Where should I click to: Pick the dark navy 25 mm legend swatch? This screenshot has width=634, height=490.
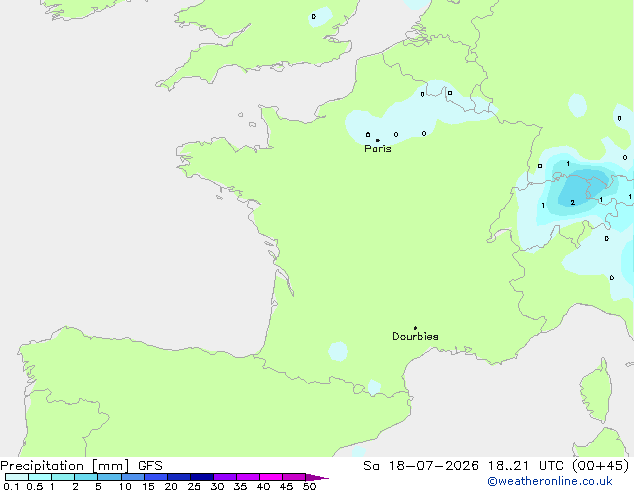202,477
